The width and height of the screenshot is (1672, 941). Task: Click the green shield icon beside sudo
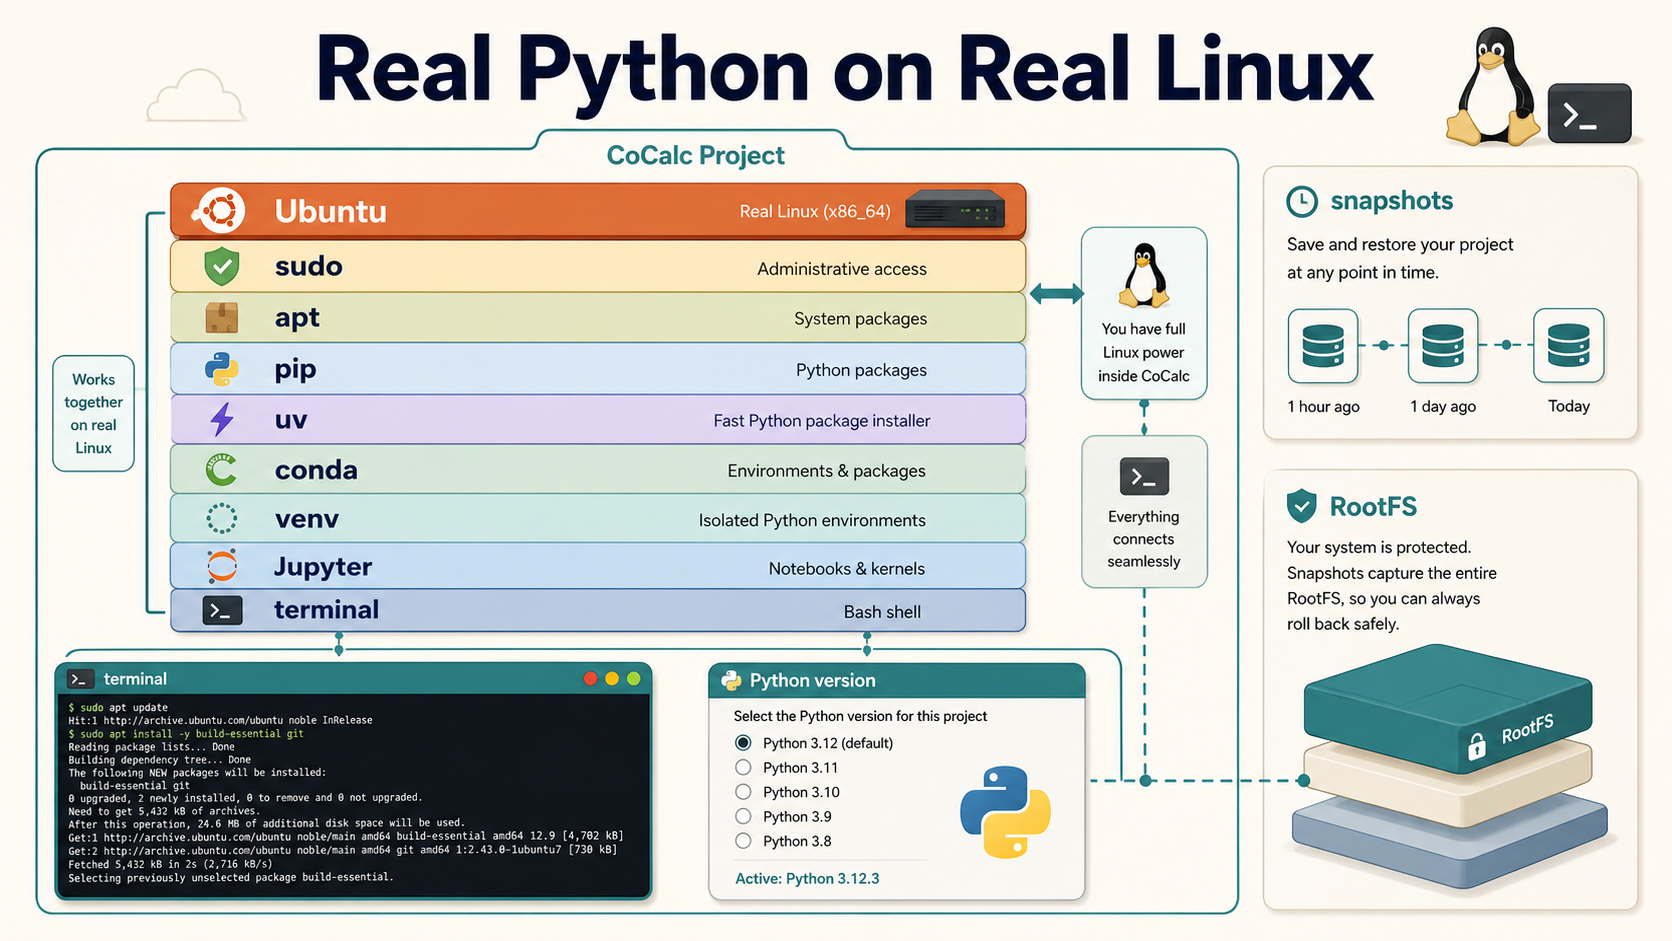pos(221,267)
